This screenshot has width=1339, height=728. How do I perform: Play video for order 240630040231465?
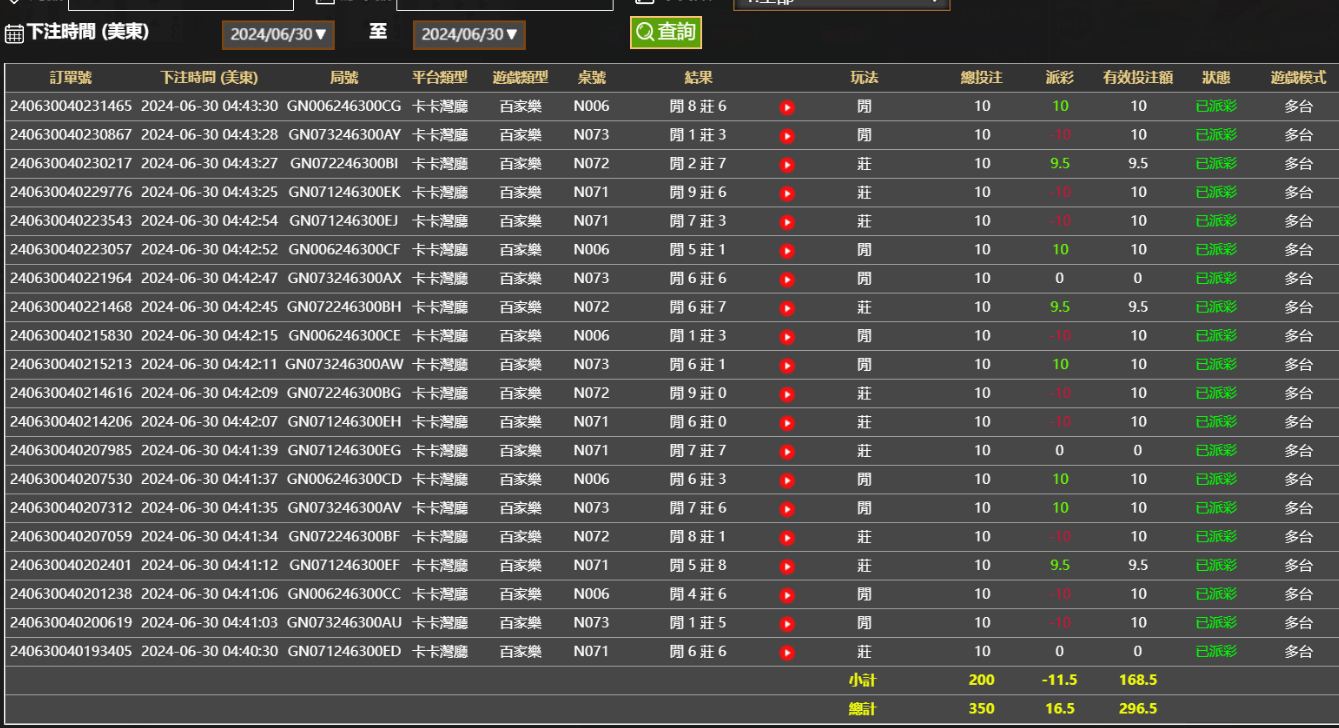pyautogui.click(x=787, y=107)
